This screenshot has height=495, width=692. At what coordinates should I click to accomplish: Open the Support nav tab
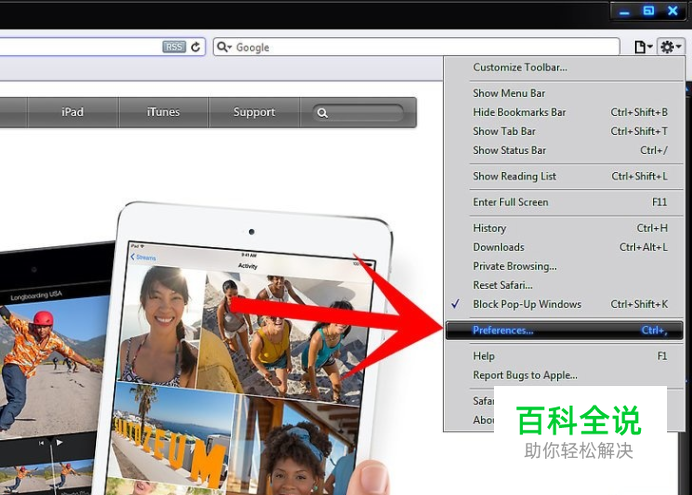click(254, 112)
